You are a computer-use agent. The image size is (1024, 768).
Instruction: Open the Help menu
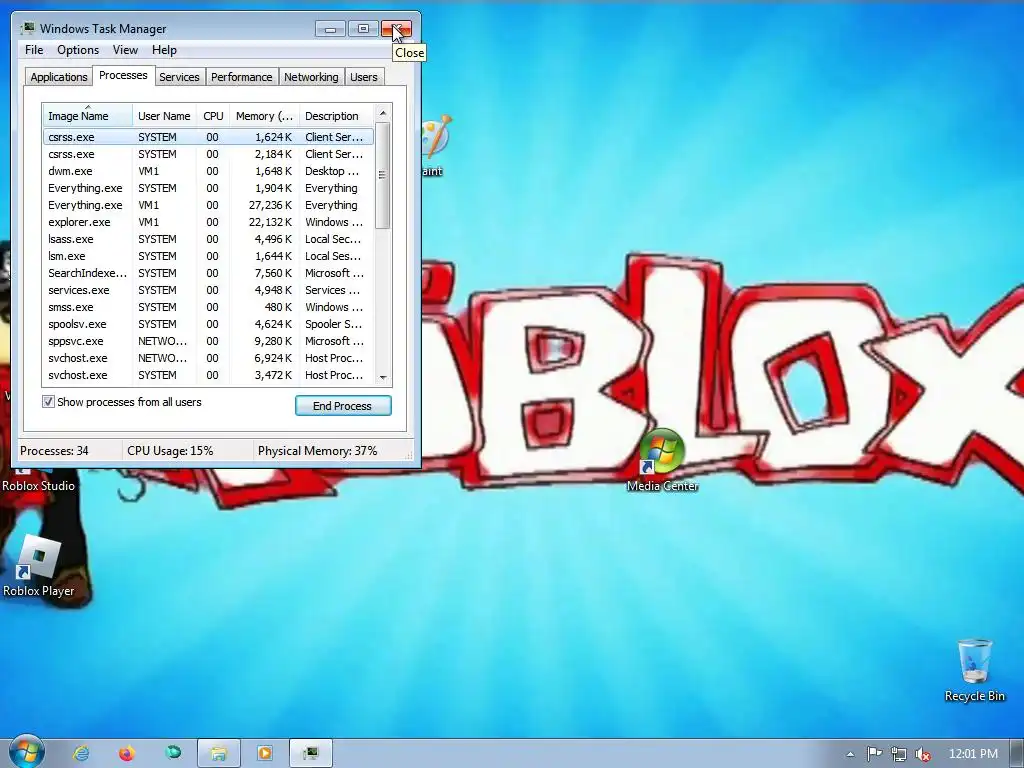pos(164,50)
